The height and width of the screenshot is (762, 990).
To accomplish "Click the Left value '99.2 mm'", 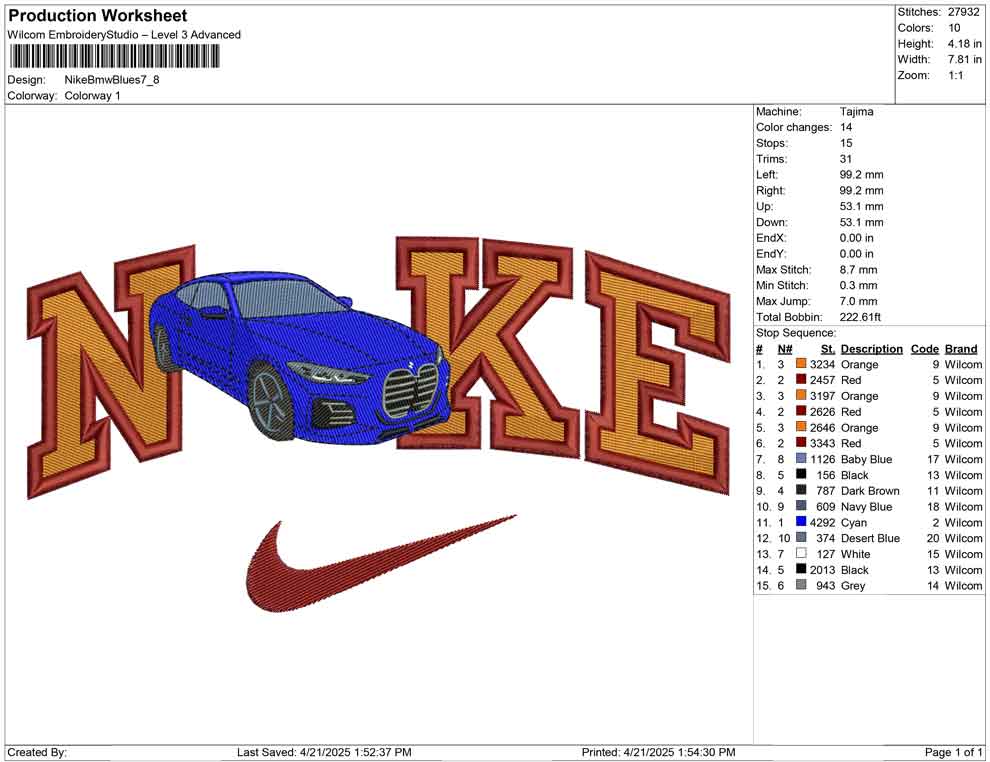I will point(861,174).
